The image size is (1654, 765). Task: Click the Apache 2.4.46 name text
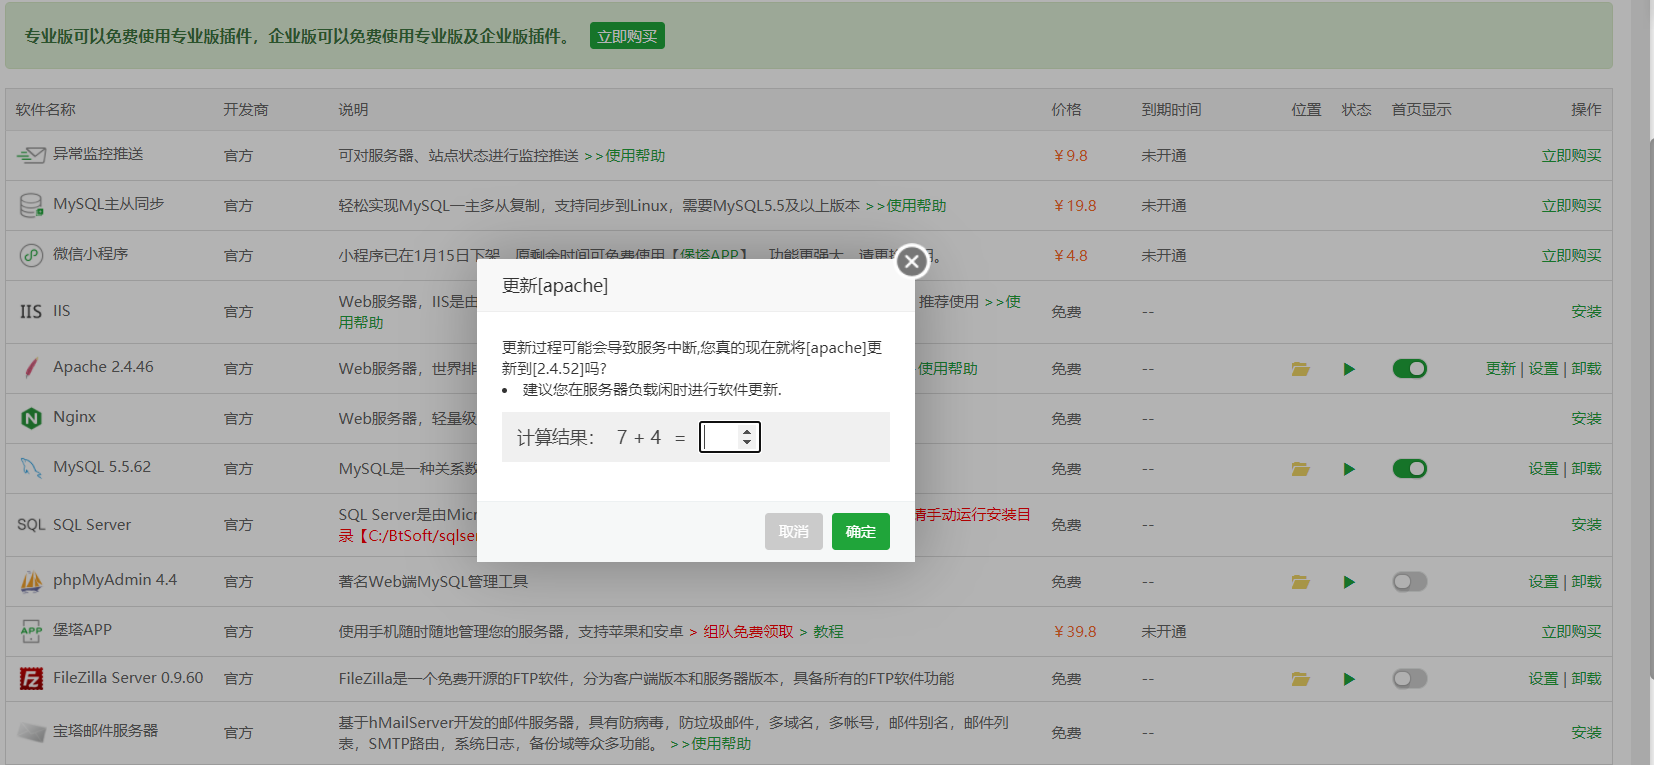coord(103,367)
